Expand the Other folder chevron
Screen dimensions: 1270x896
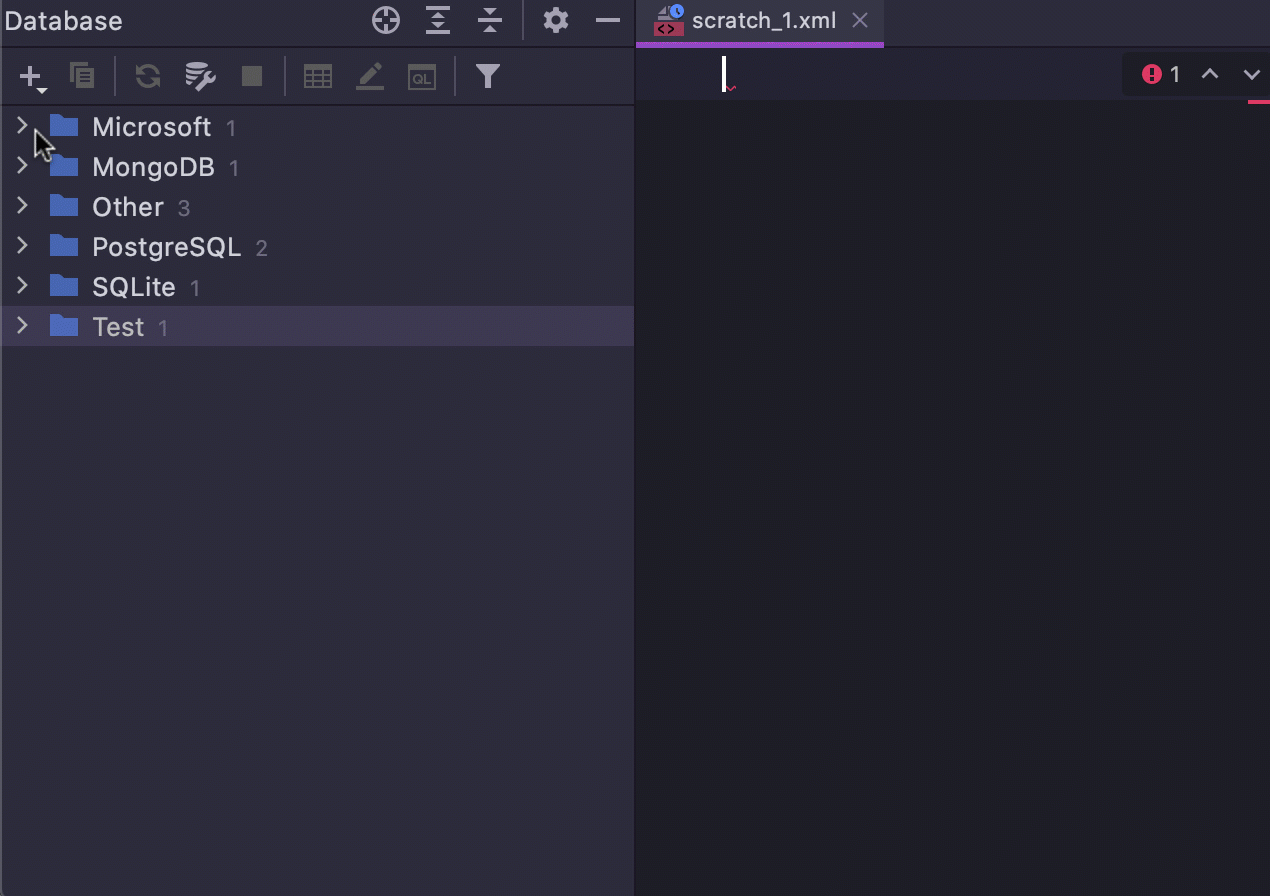pyautogui.click(x=22, y=206)
